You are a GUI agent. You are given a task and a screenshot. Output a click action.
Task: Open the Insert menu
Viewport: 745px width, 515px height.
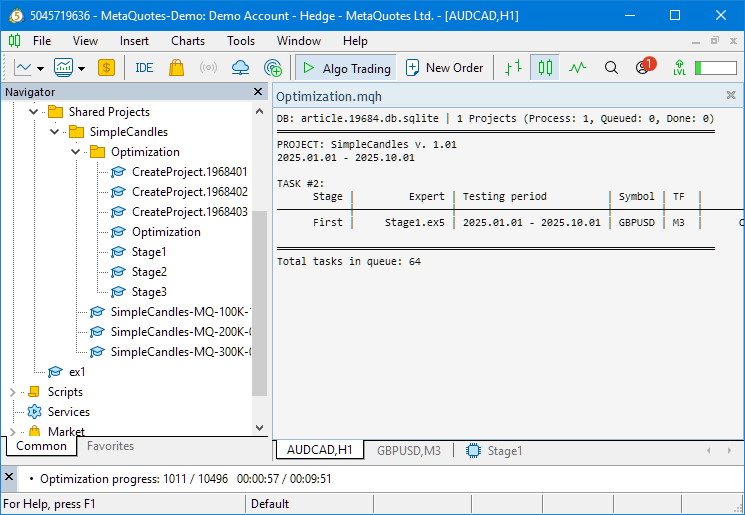134,41
